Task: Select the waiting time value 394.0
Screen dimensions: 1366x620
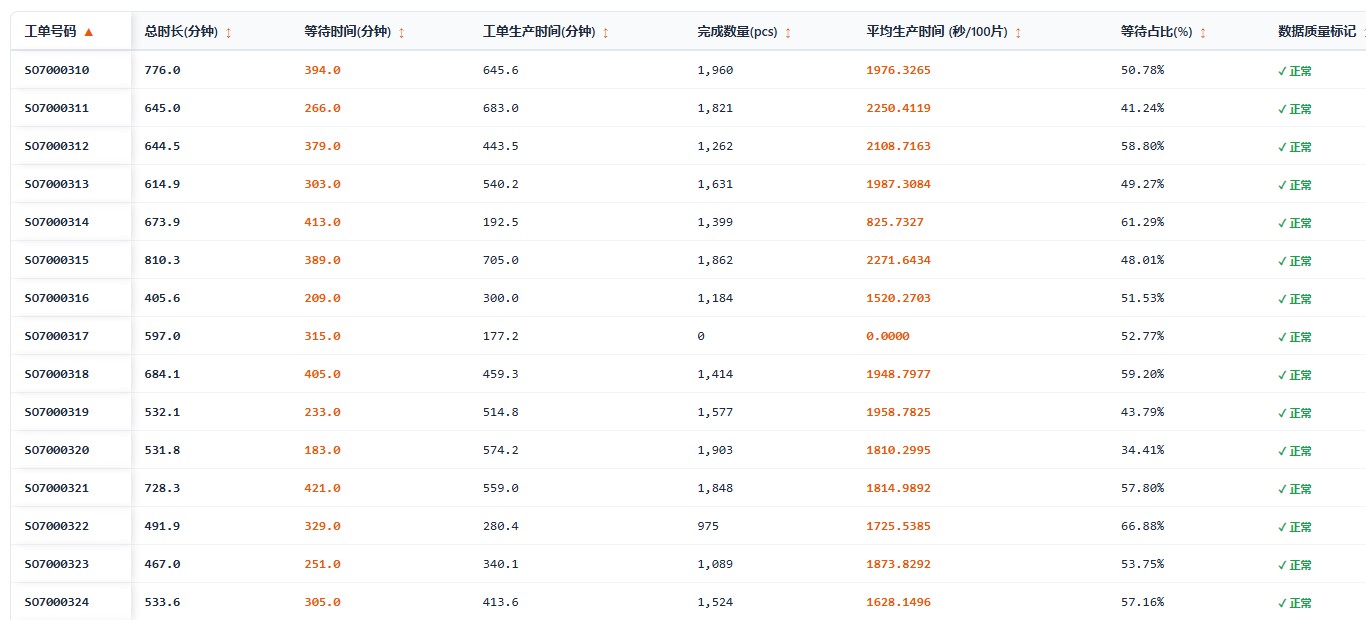Action: (323, 70)
